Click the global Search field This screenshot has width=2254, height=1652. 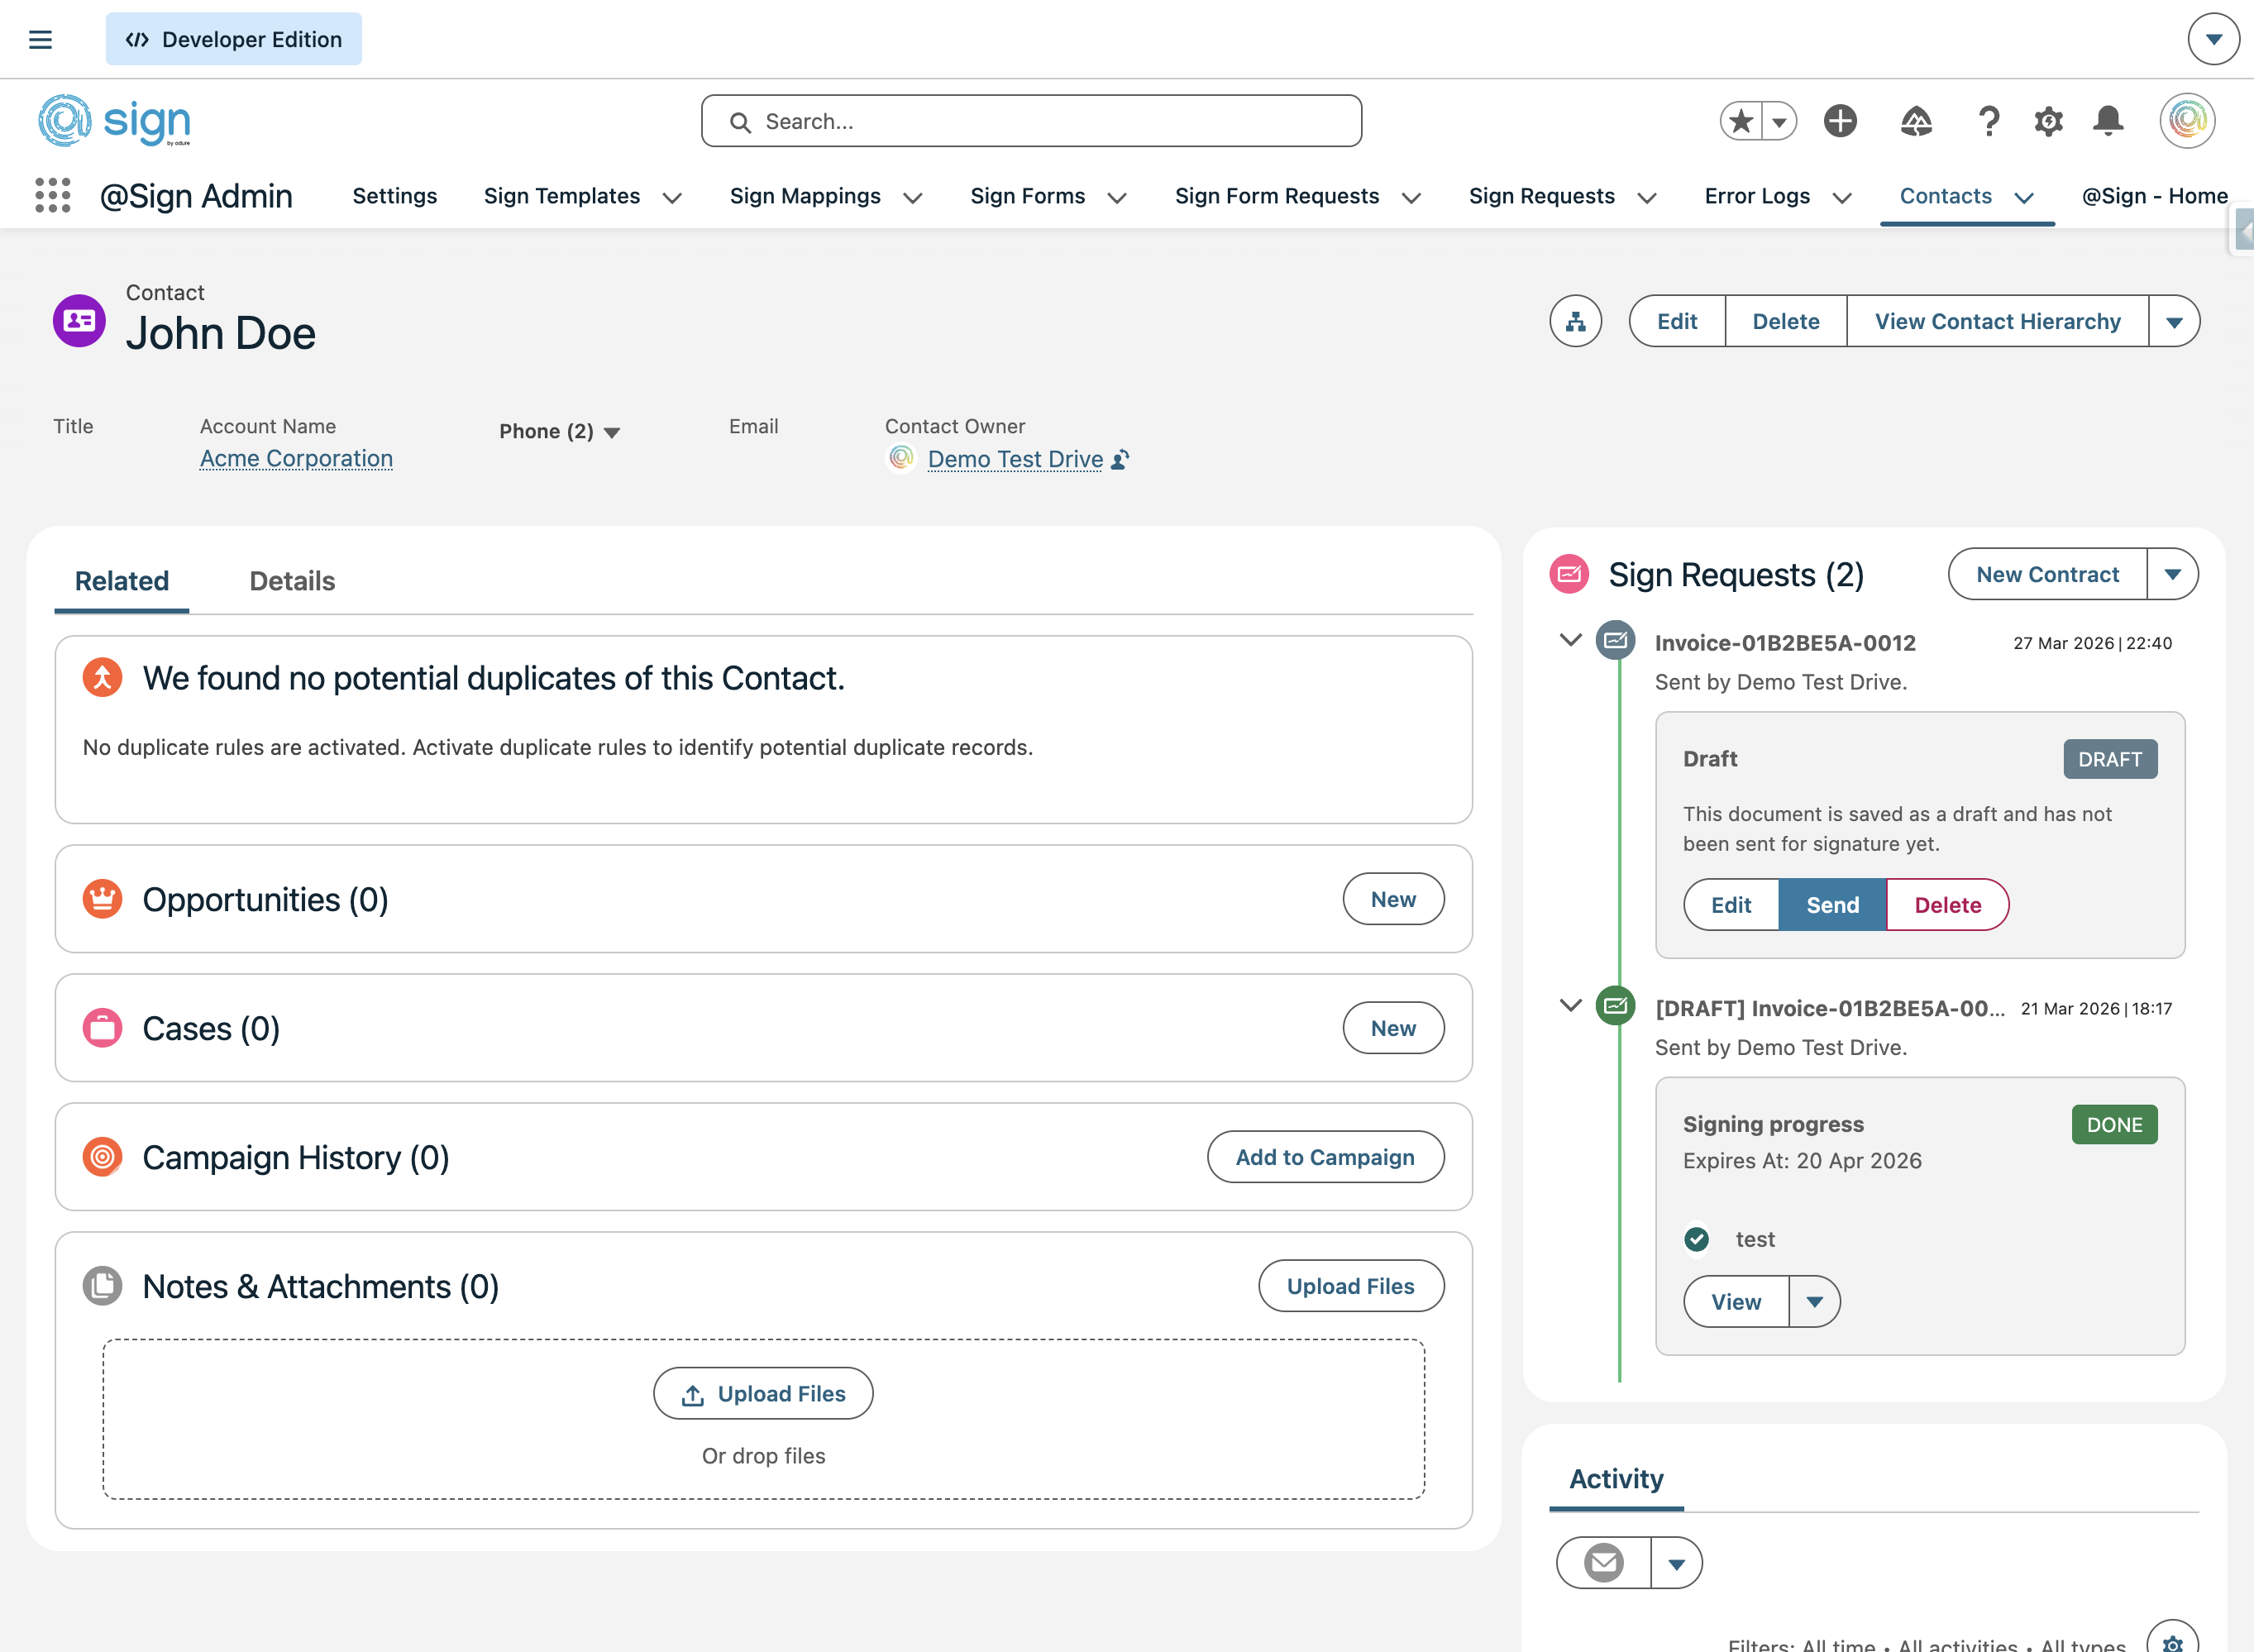(x=1030, y=121)
